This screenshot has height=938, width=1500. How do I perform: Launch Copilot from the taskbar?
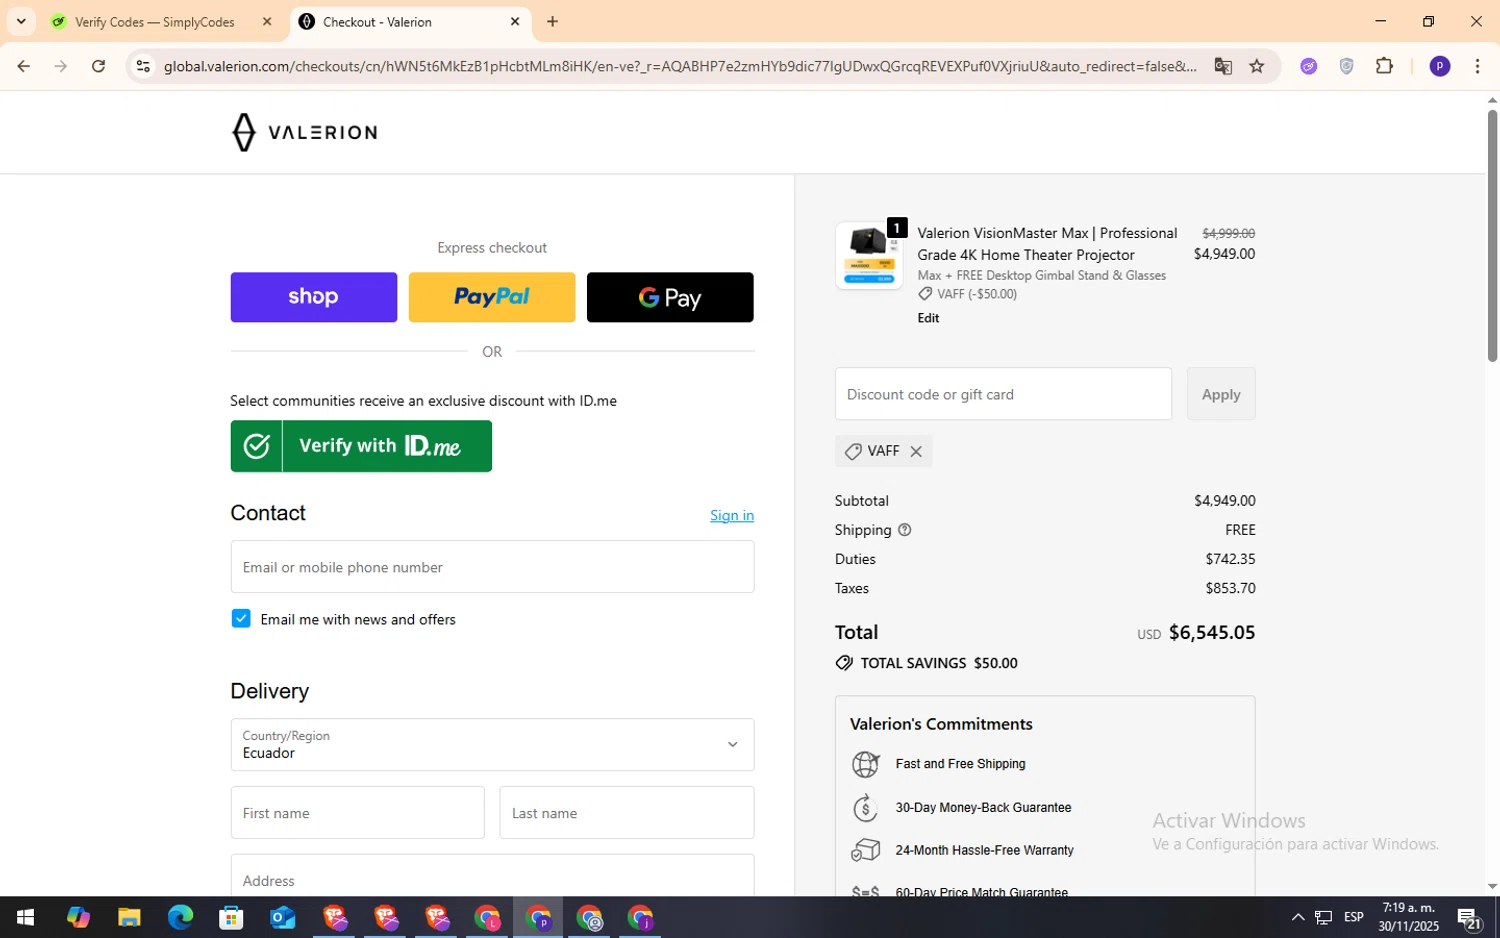click(78, 917)
